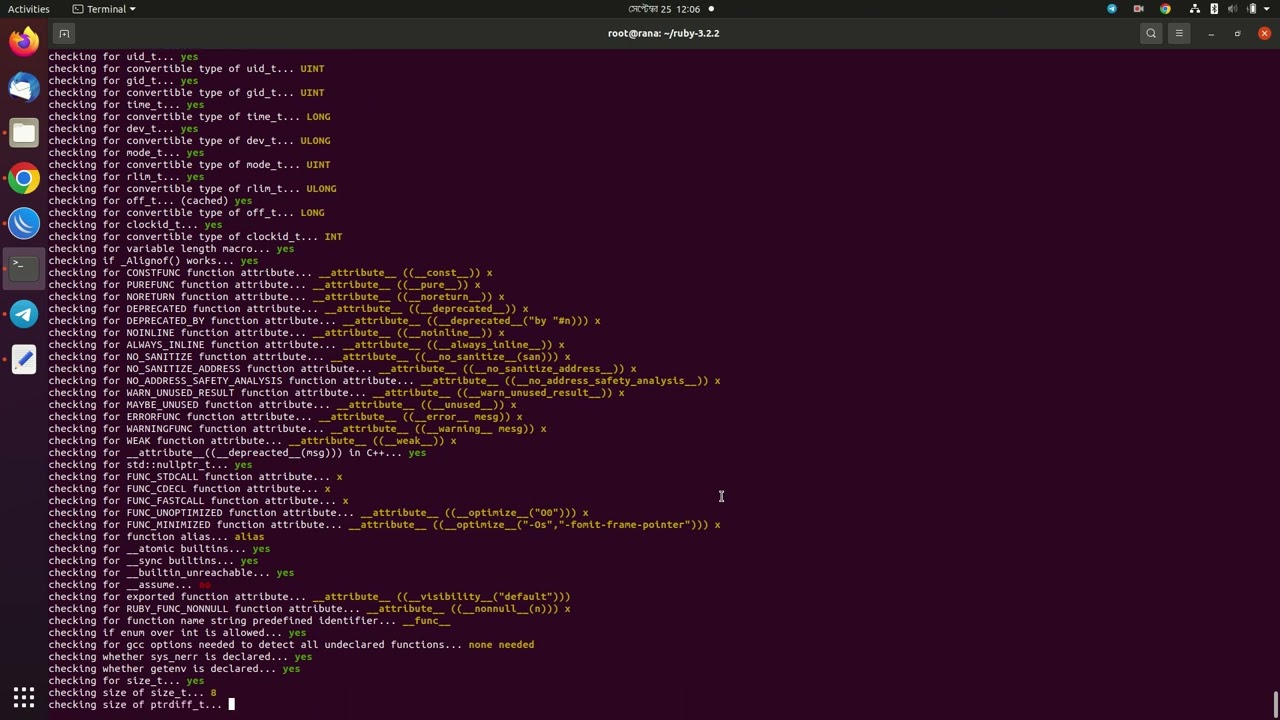Click the 'enum over int is allowed' line

point(177,633)
